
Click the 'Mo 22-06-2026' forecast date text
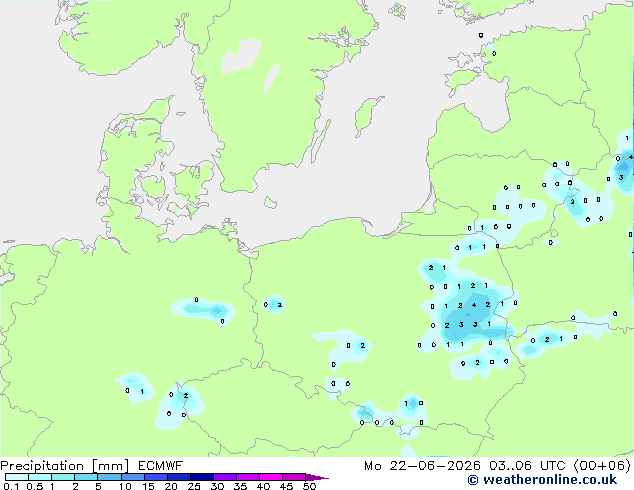coord(423,466)
